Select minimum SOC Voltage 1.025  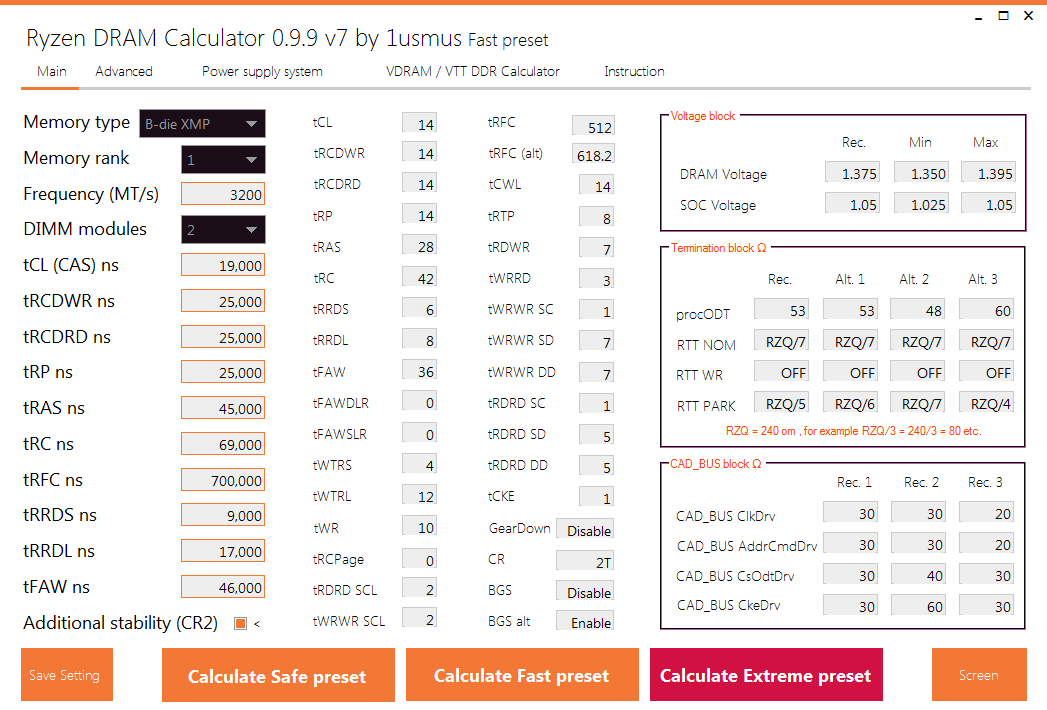(921, 204)
